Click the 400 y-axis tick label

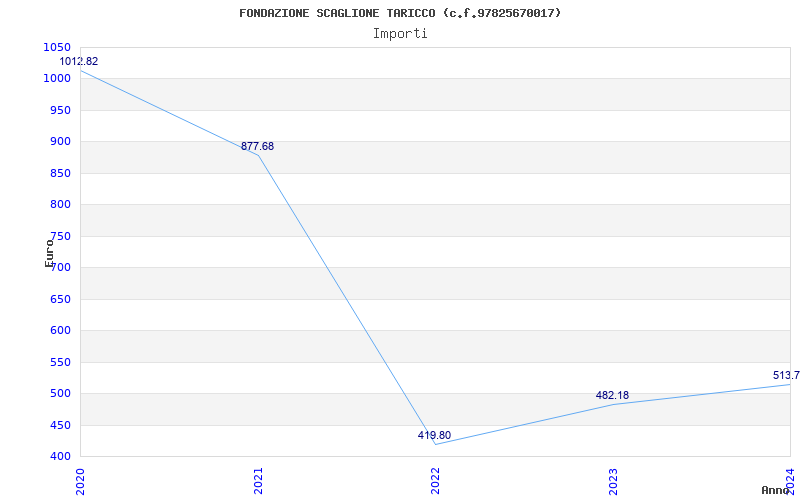pos(60,456)
